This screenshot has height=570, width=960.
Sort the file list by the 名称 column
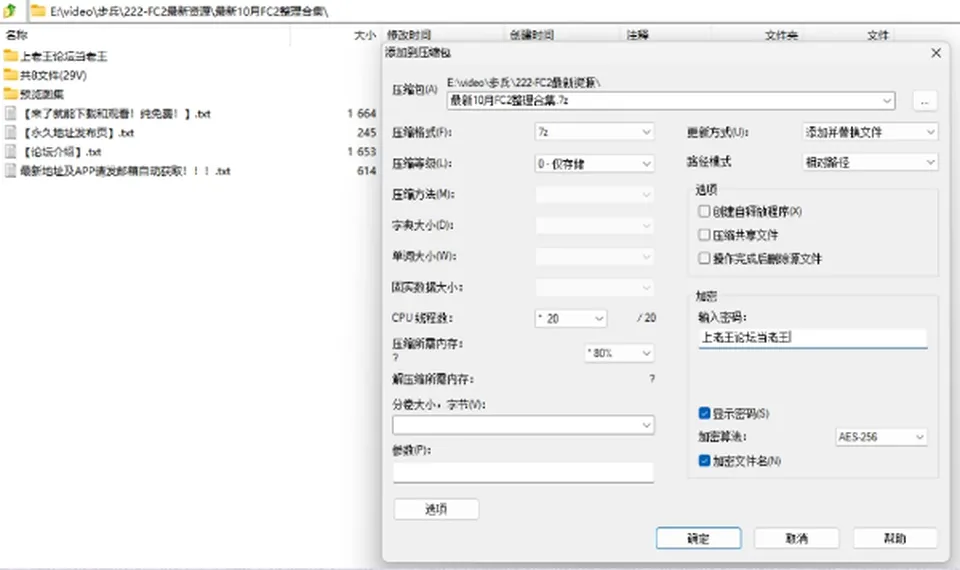pos(17,35)
